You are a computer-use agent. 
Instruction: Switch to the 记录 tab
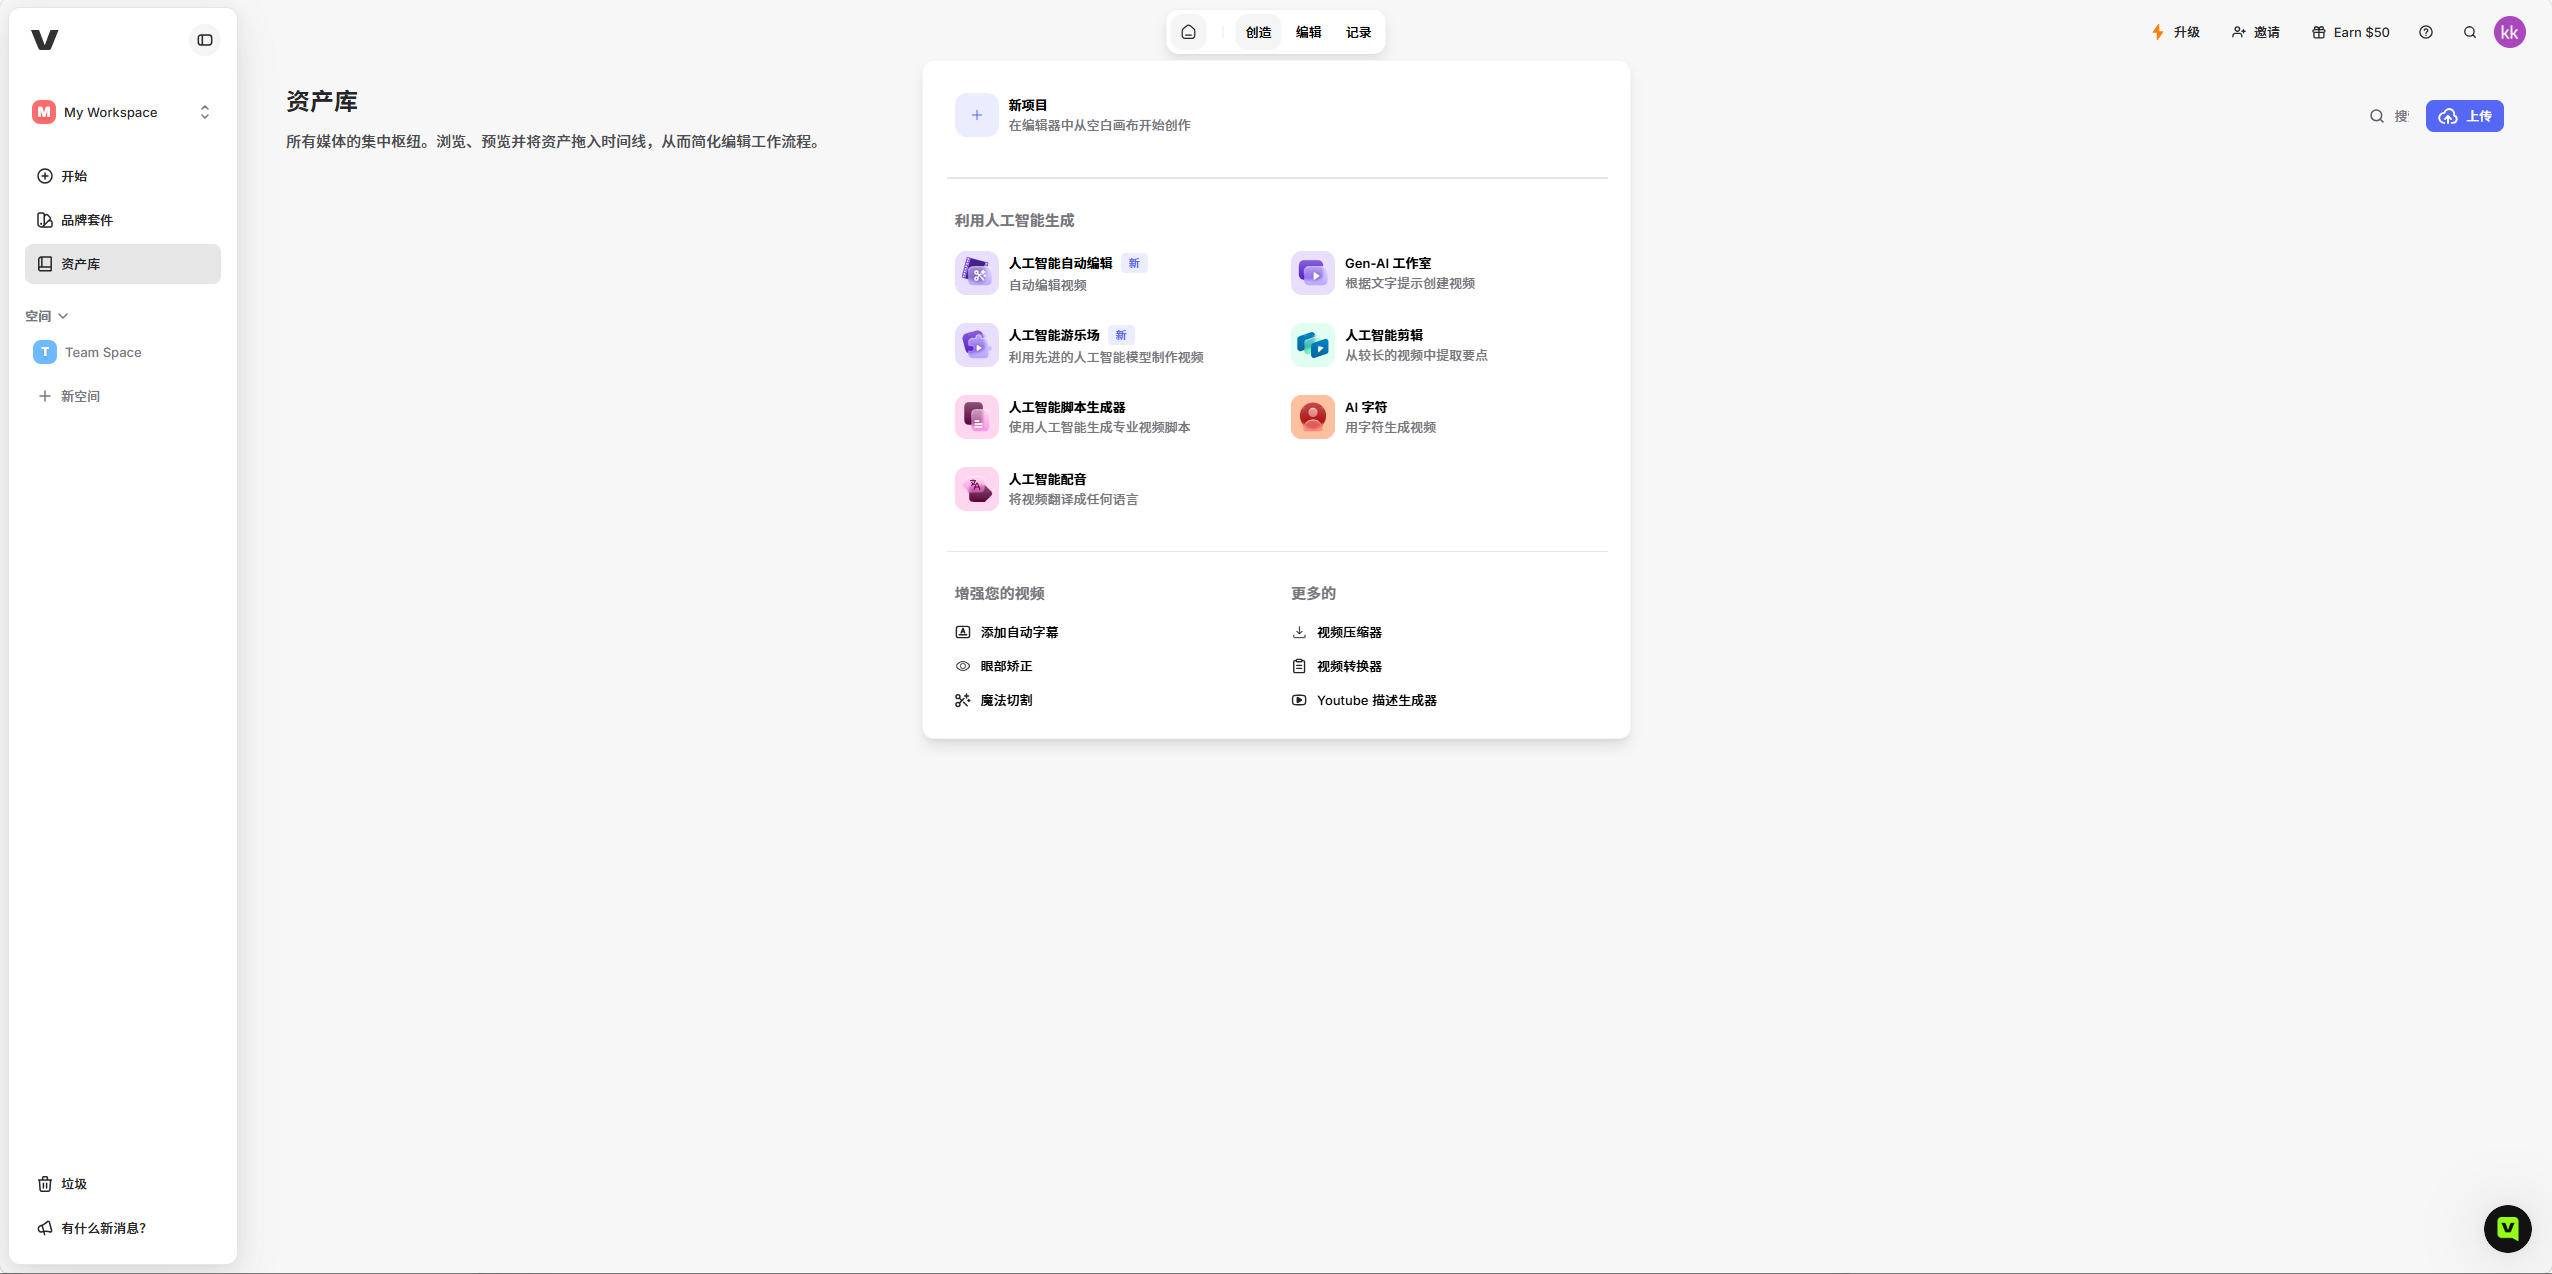pyautogui.click(x=1358, y=32)
